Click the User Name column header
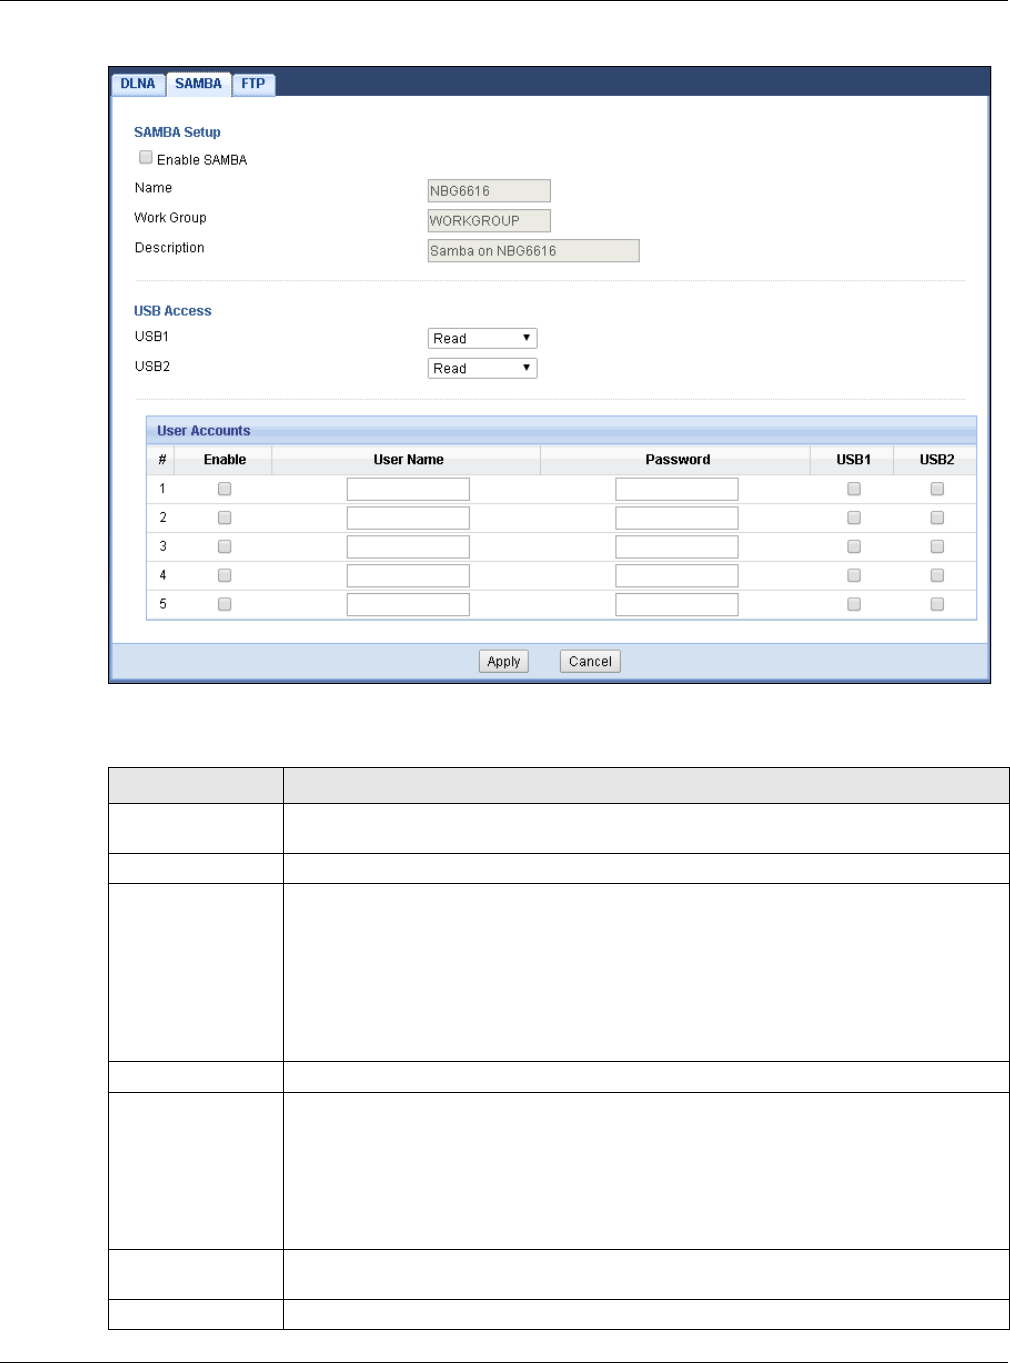The width and height of the screenshot is (1010, 1363). click(408, 460)
